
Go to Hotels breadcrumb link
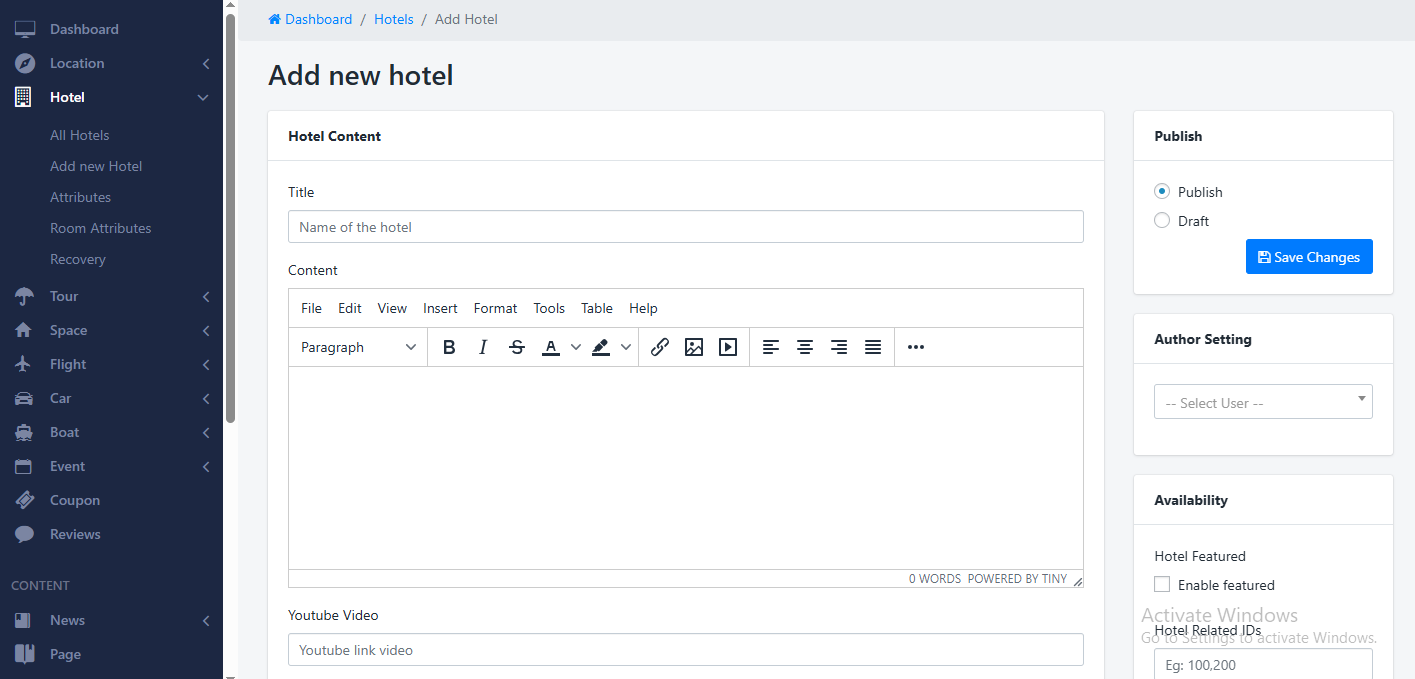[393, 19]
